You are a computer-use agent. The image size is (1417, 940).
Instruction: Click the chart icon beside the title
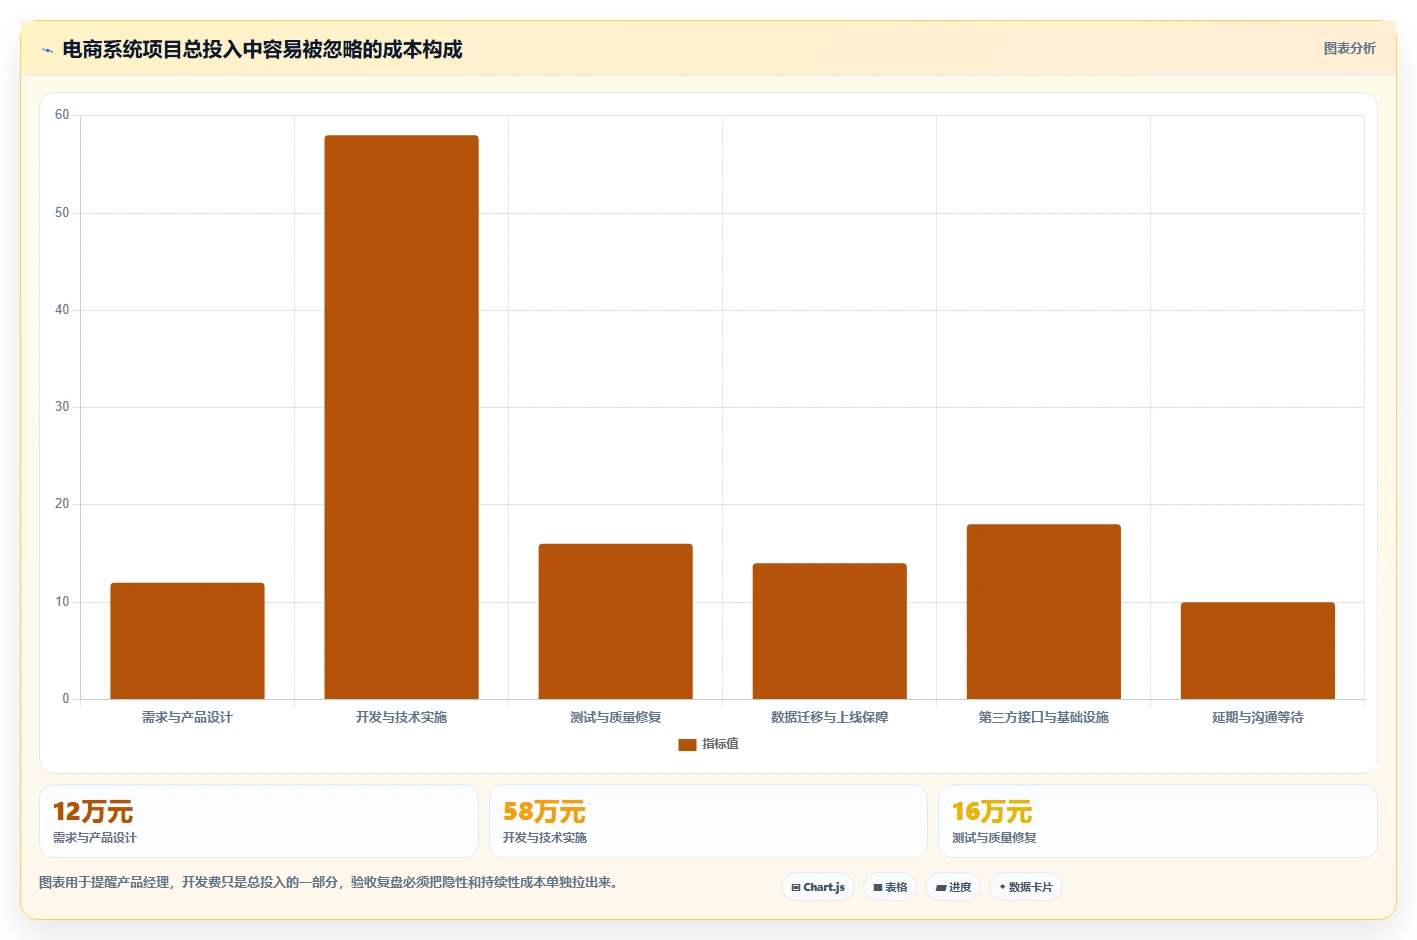click(47, 50)
